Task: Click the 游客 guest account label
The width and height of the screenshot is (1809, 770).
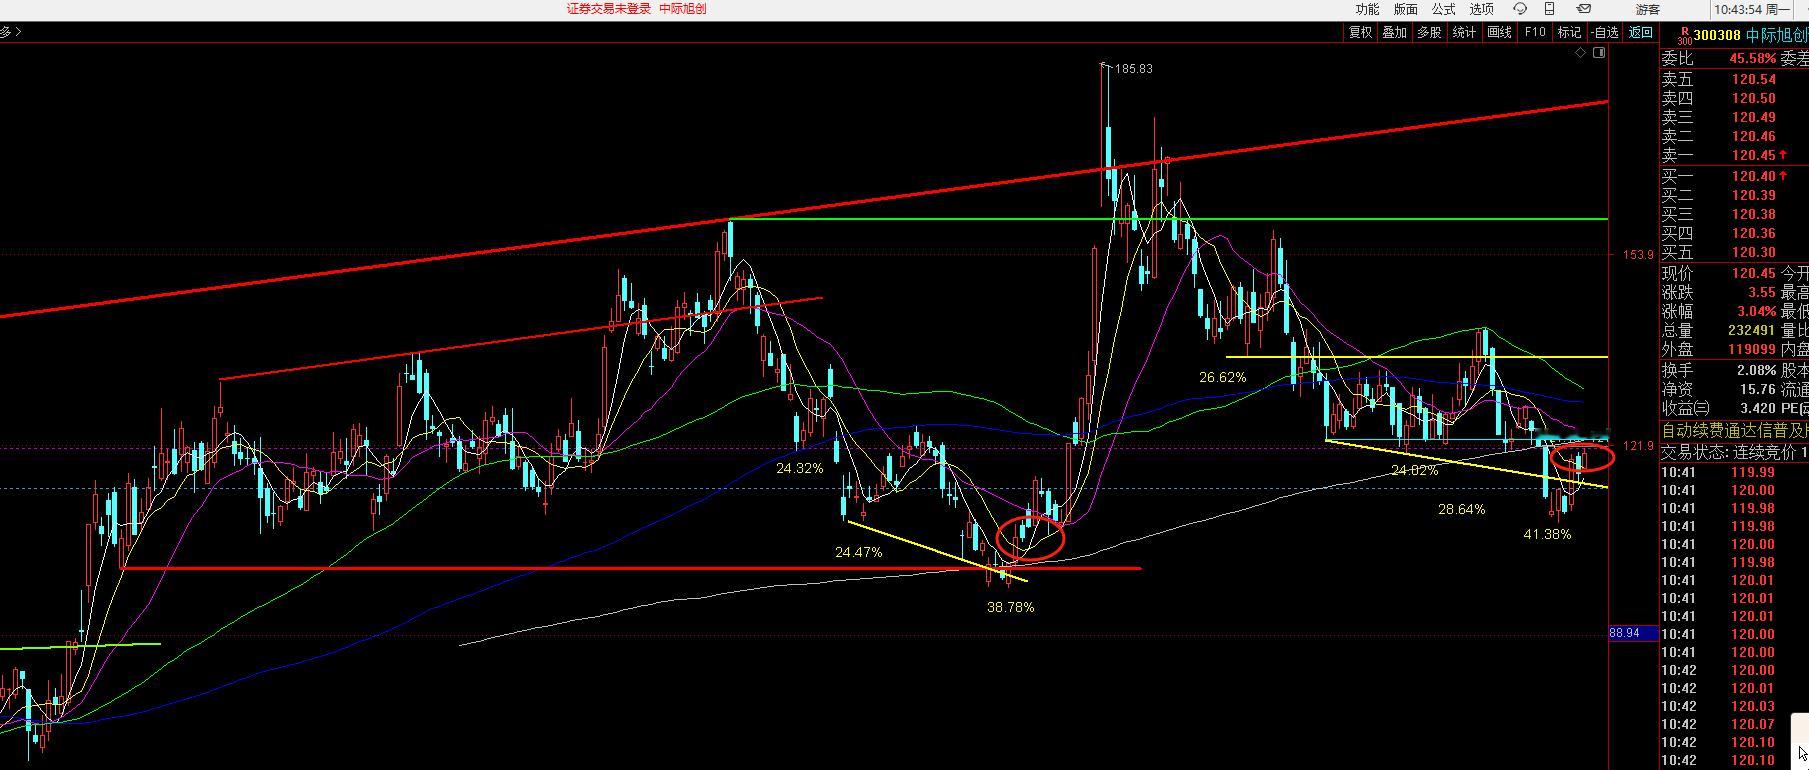Action: tap(1647, 9)
